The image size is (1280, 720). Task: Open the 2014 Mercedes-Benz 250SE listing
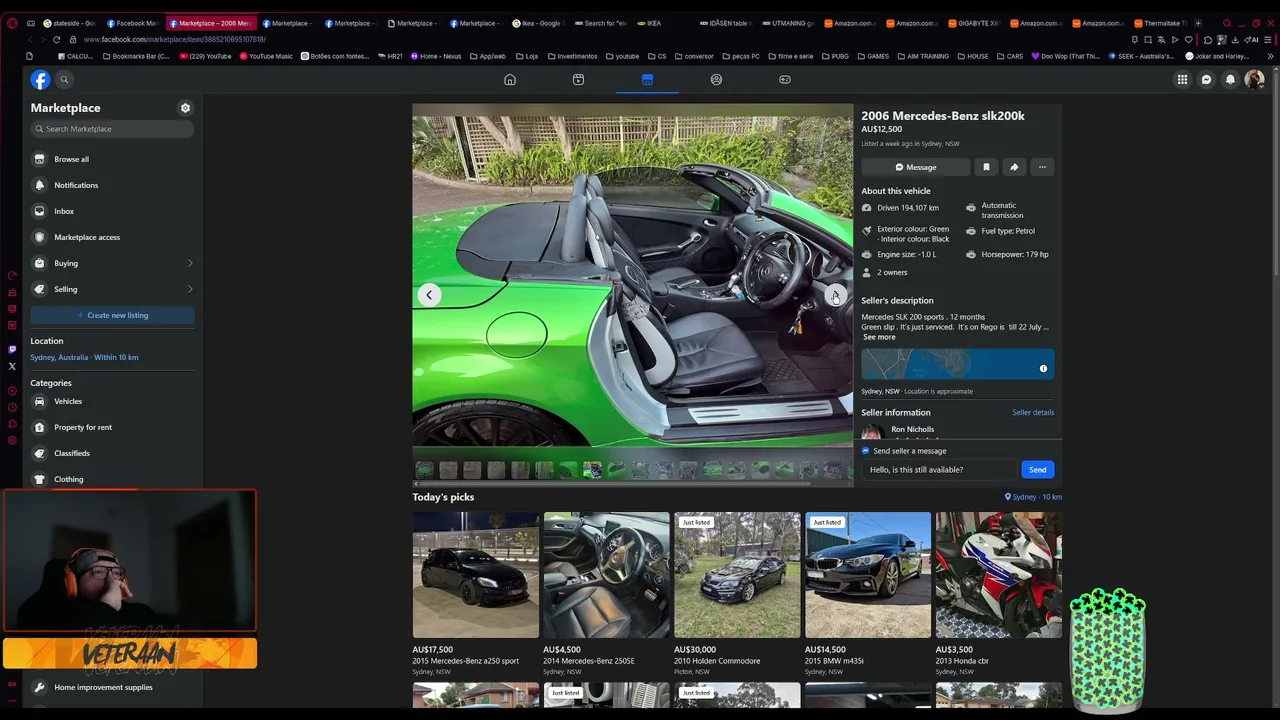tap(606, 594)
